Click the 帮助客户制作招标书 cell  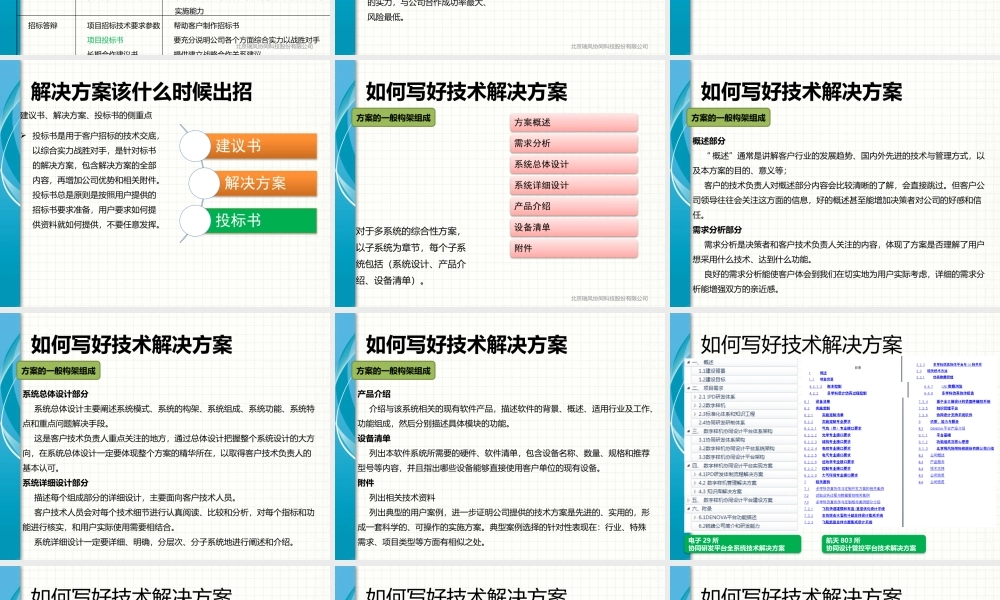click(207, 26)
